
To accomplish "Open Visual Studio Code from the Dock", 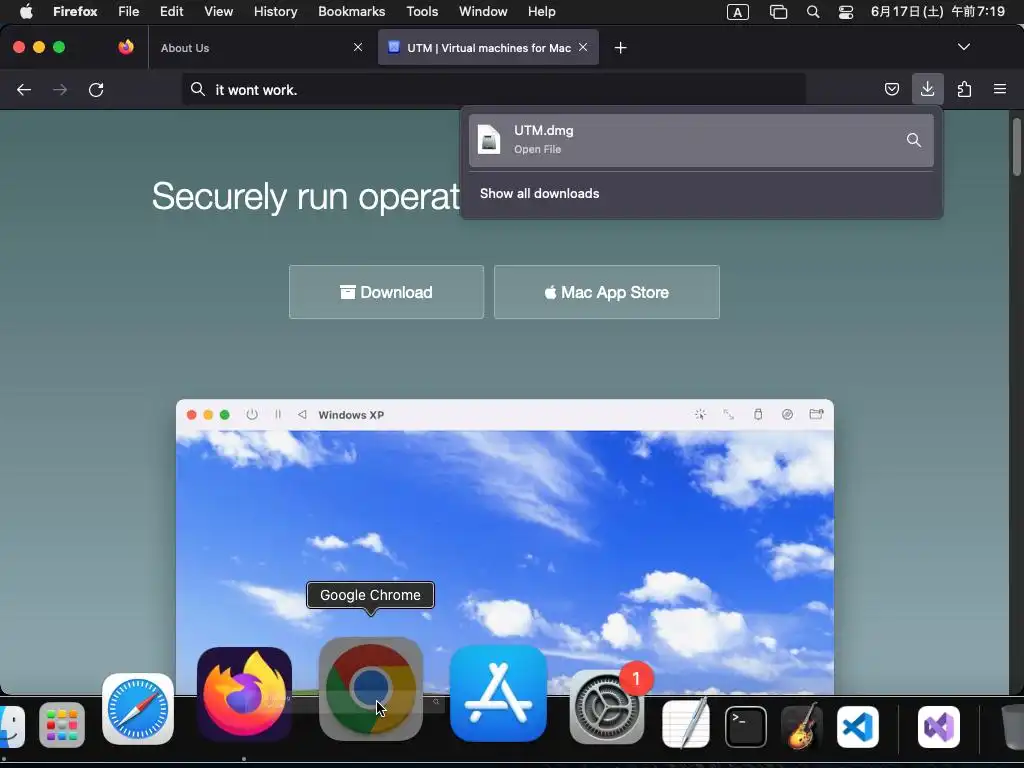I will coord(857,726).
